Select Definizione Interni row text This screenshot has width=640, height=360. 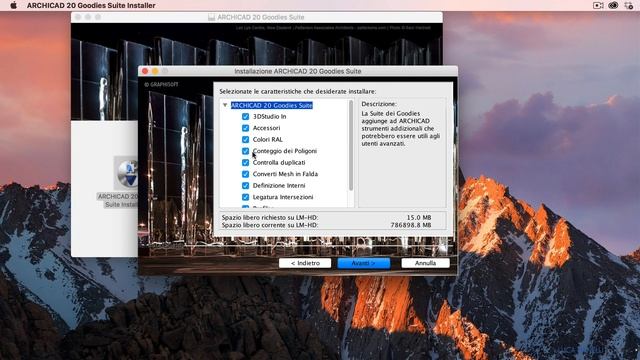pyautogui.click(x=279, y=185)
